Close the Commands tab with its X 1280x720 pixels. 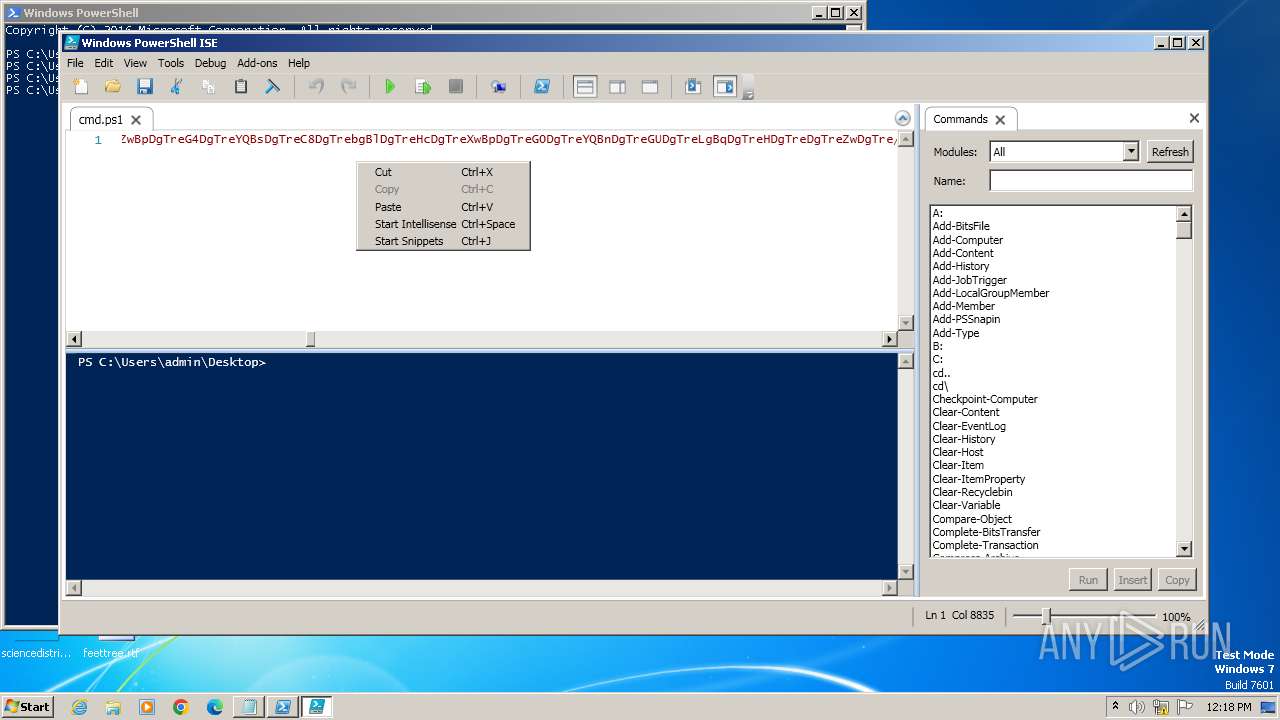click(1000, 120)
